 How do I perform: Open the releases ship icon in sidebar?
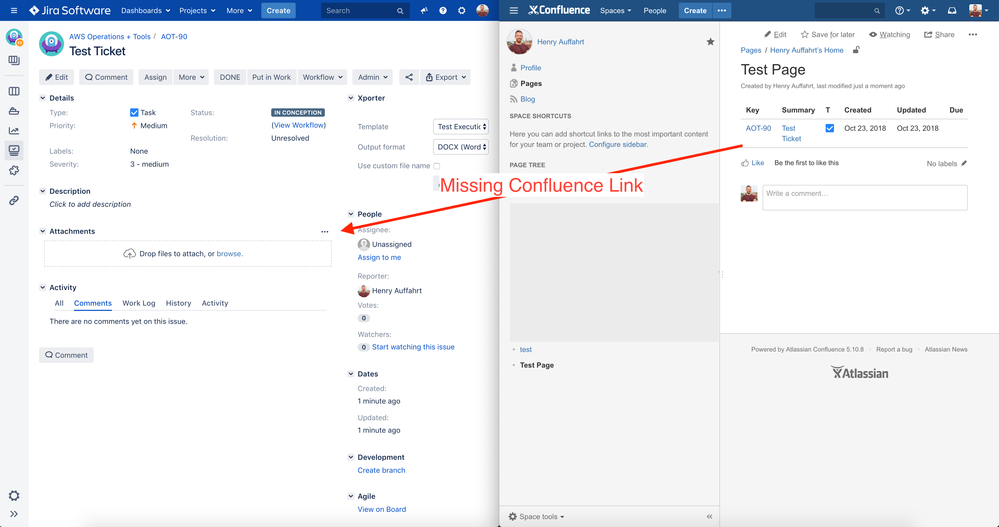13,111
